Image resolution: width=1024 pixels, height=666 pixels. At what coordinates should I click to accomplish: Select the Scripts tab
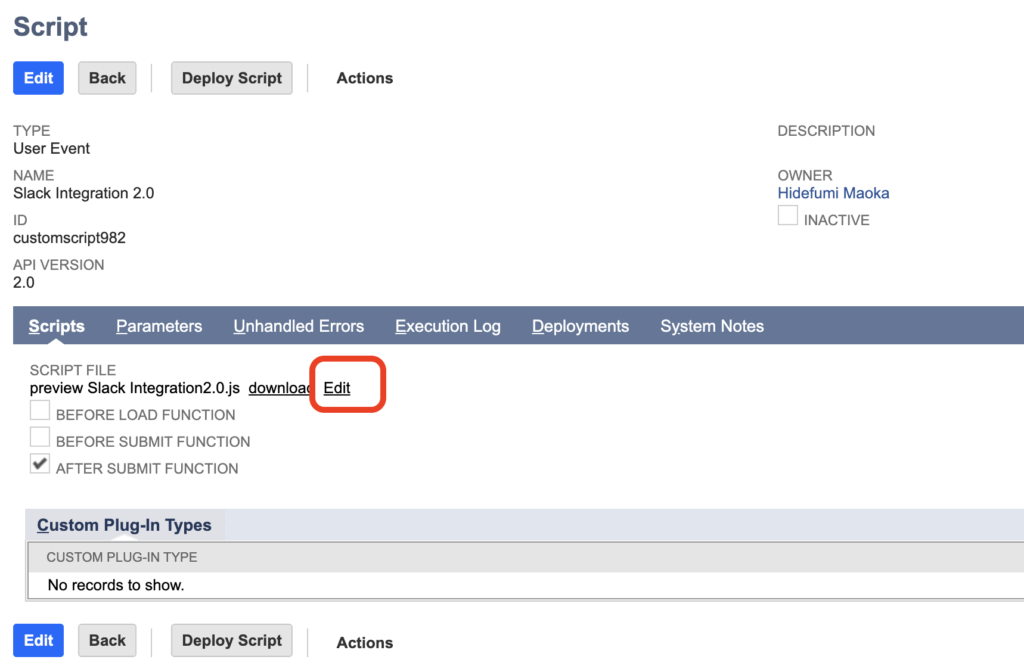[57, 326]
